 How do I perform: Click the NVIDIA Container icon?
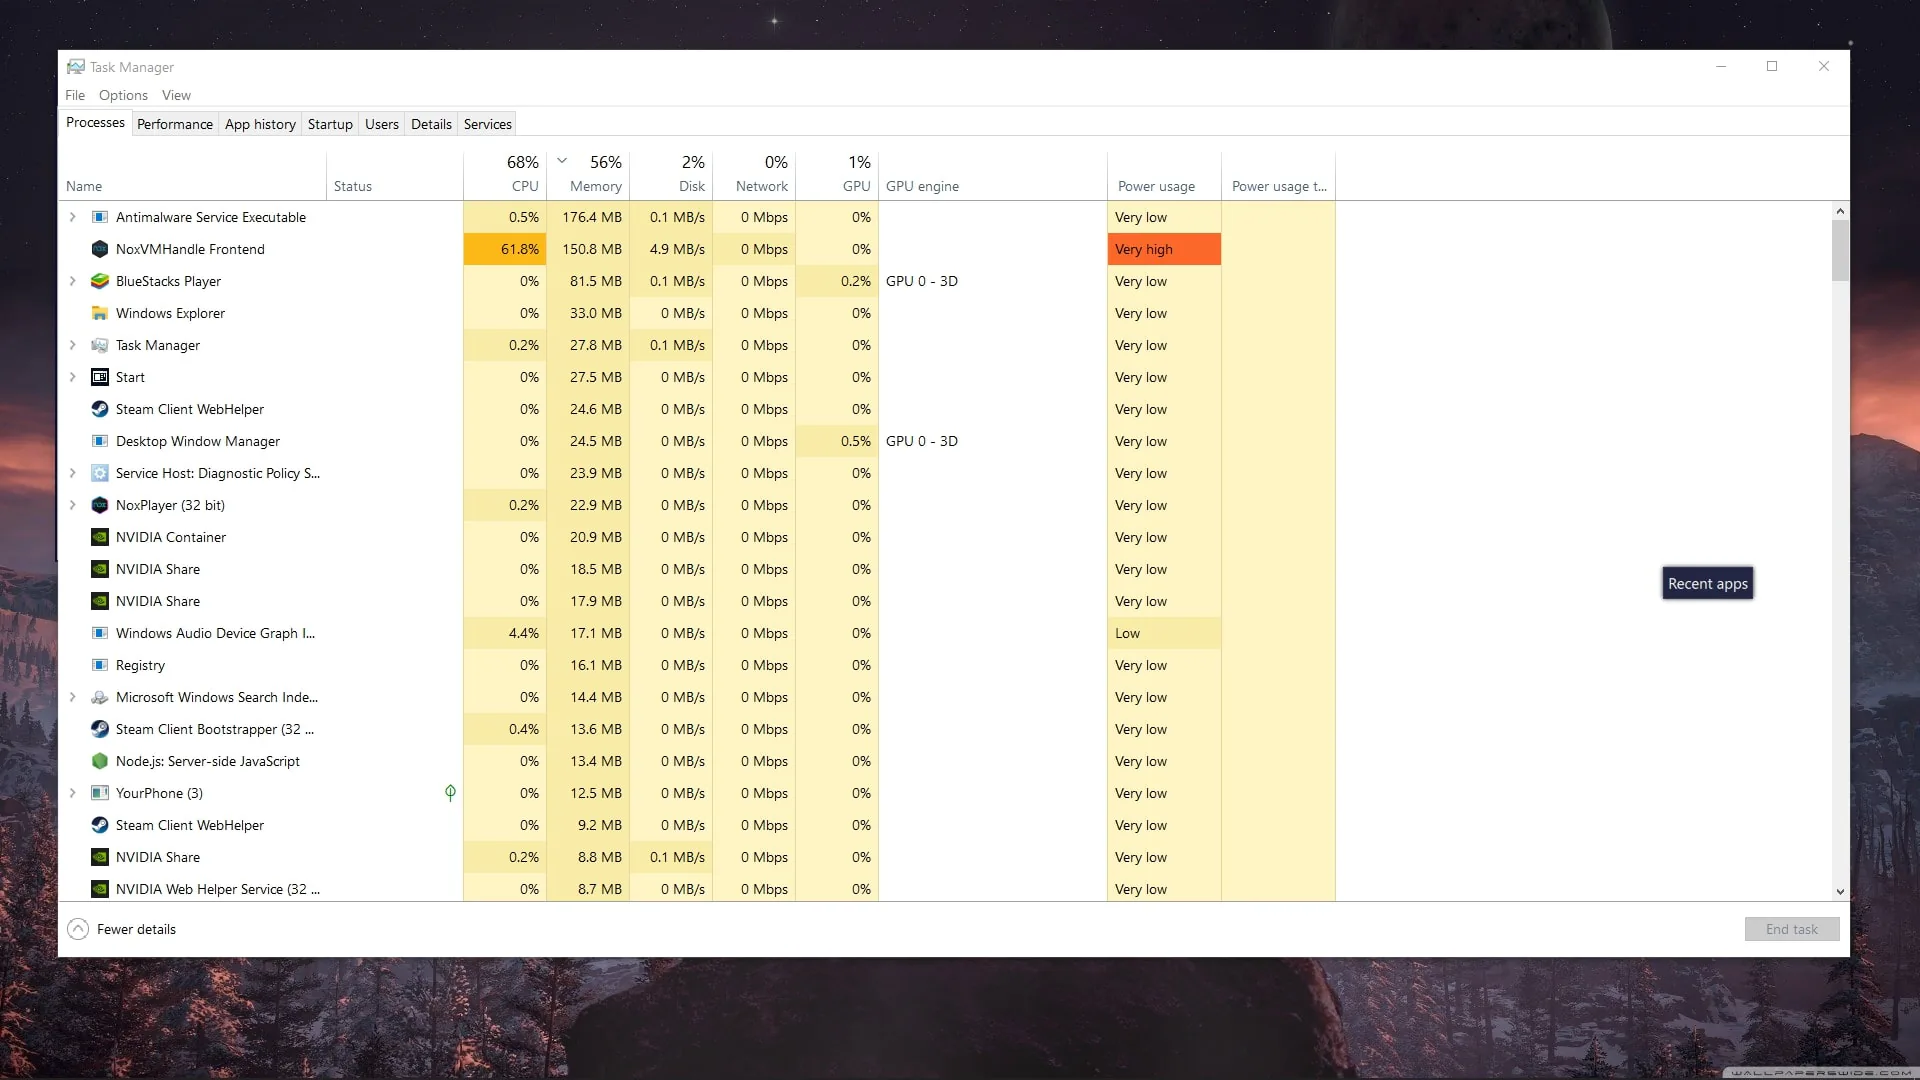(x=100, y=537)
